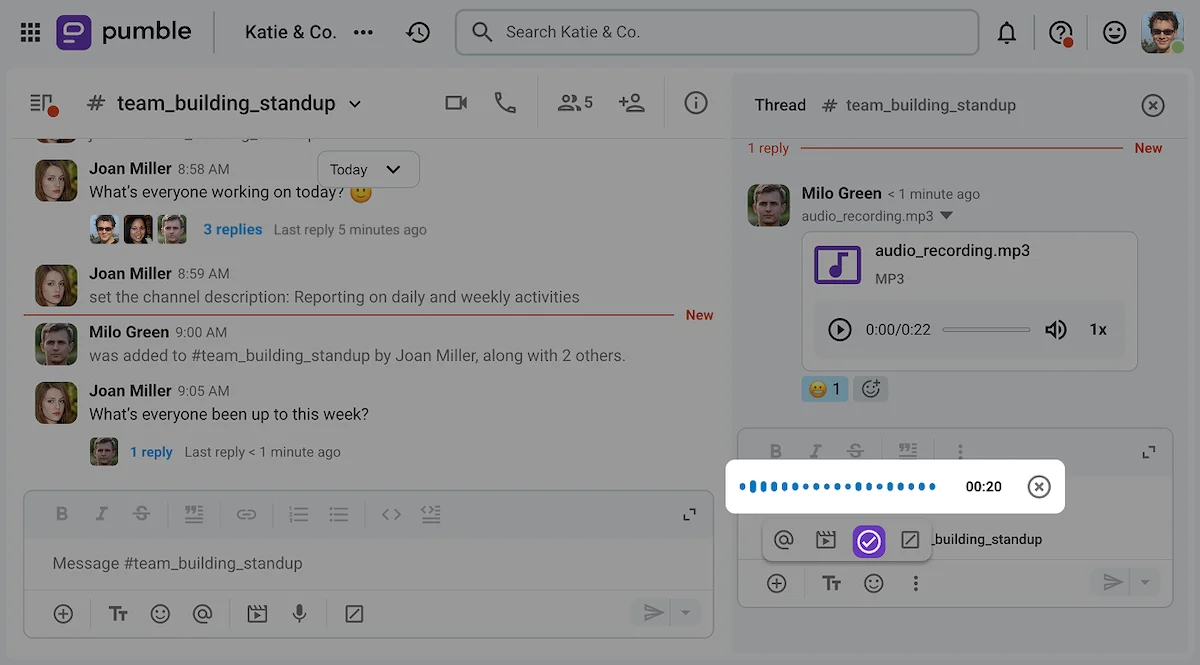This screenshot has height=665, width=1200.
Task: Open user profile avatar in top bar
Action: point(1162,33)
